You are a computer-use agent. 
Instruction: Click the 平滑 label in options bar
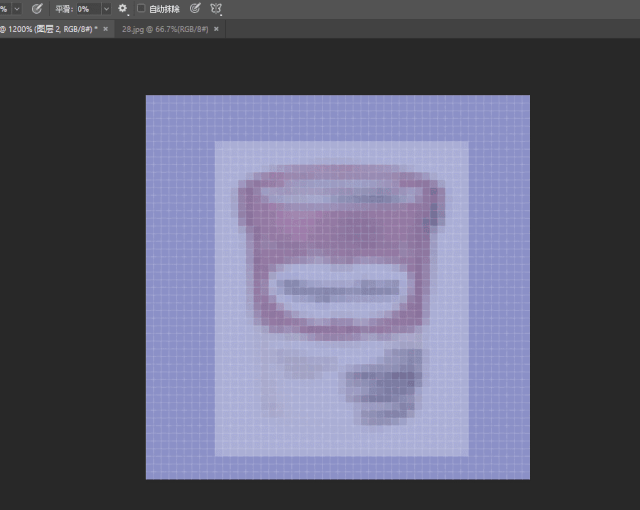tap(64, 8)
